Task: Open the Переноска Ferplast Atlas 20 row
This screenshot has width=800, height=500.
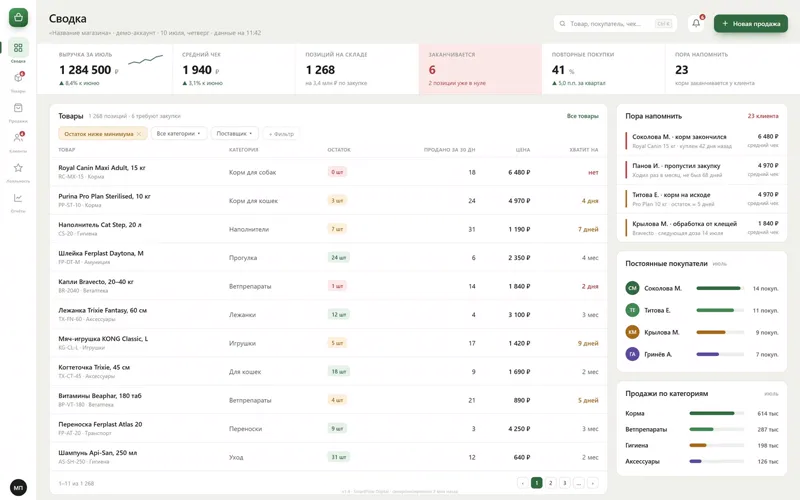Action: (x=329, y=429)
